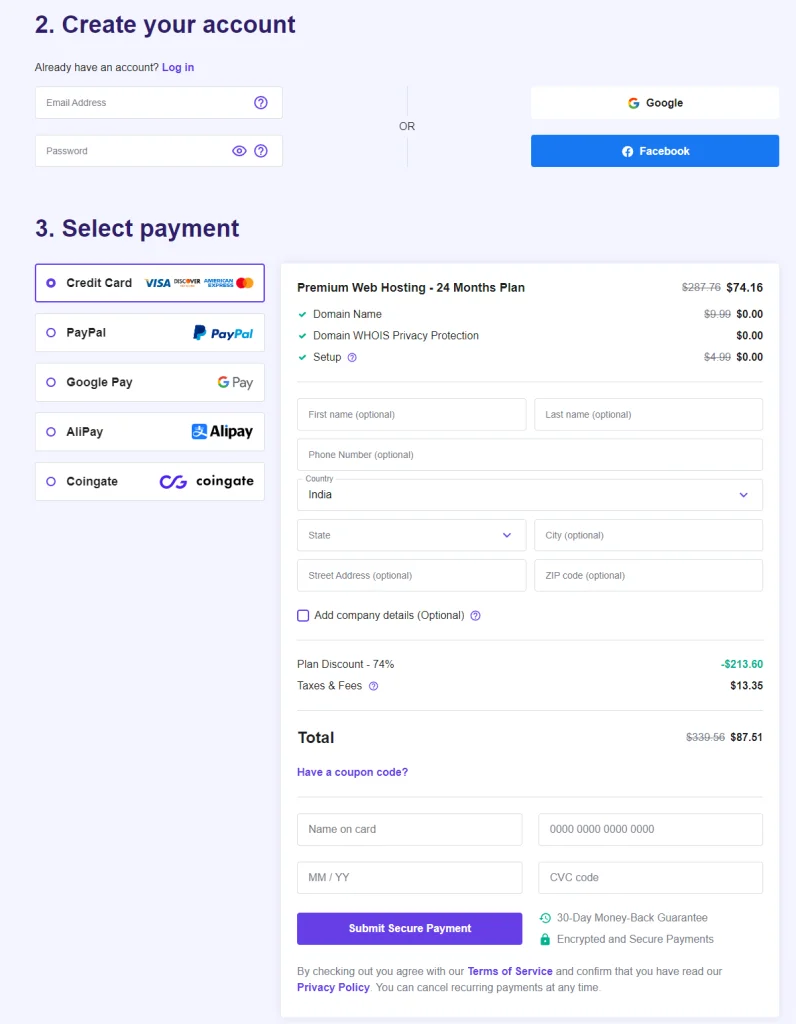The image size is (796, 1024).
Task: Open the Country dropdown showing India
Action: point(529,494)
